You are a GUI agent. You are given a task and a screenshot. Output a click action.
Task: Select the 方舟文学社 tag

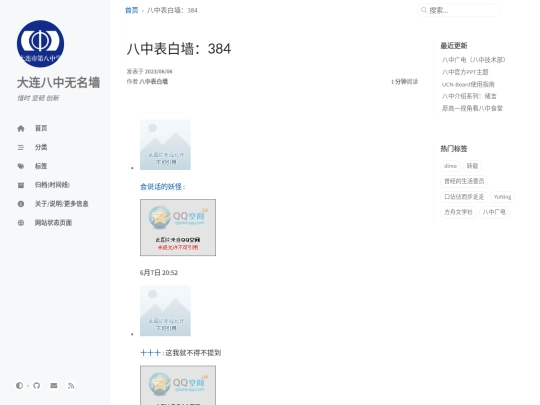tap(458, 212)
